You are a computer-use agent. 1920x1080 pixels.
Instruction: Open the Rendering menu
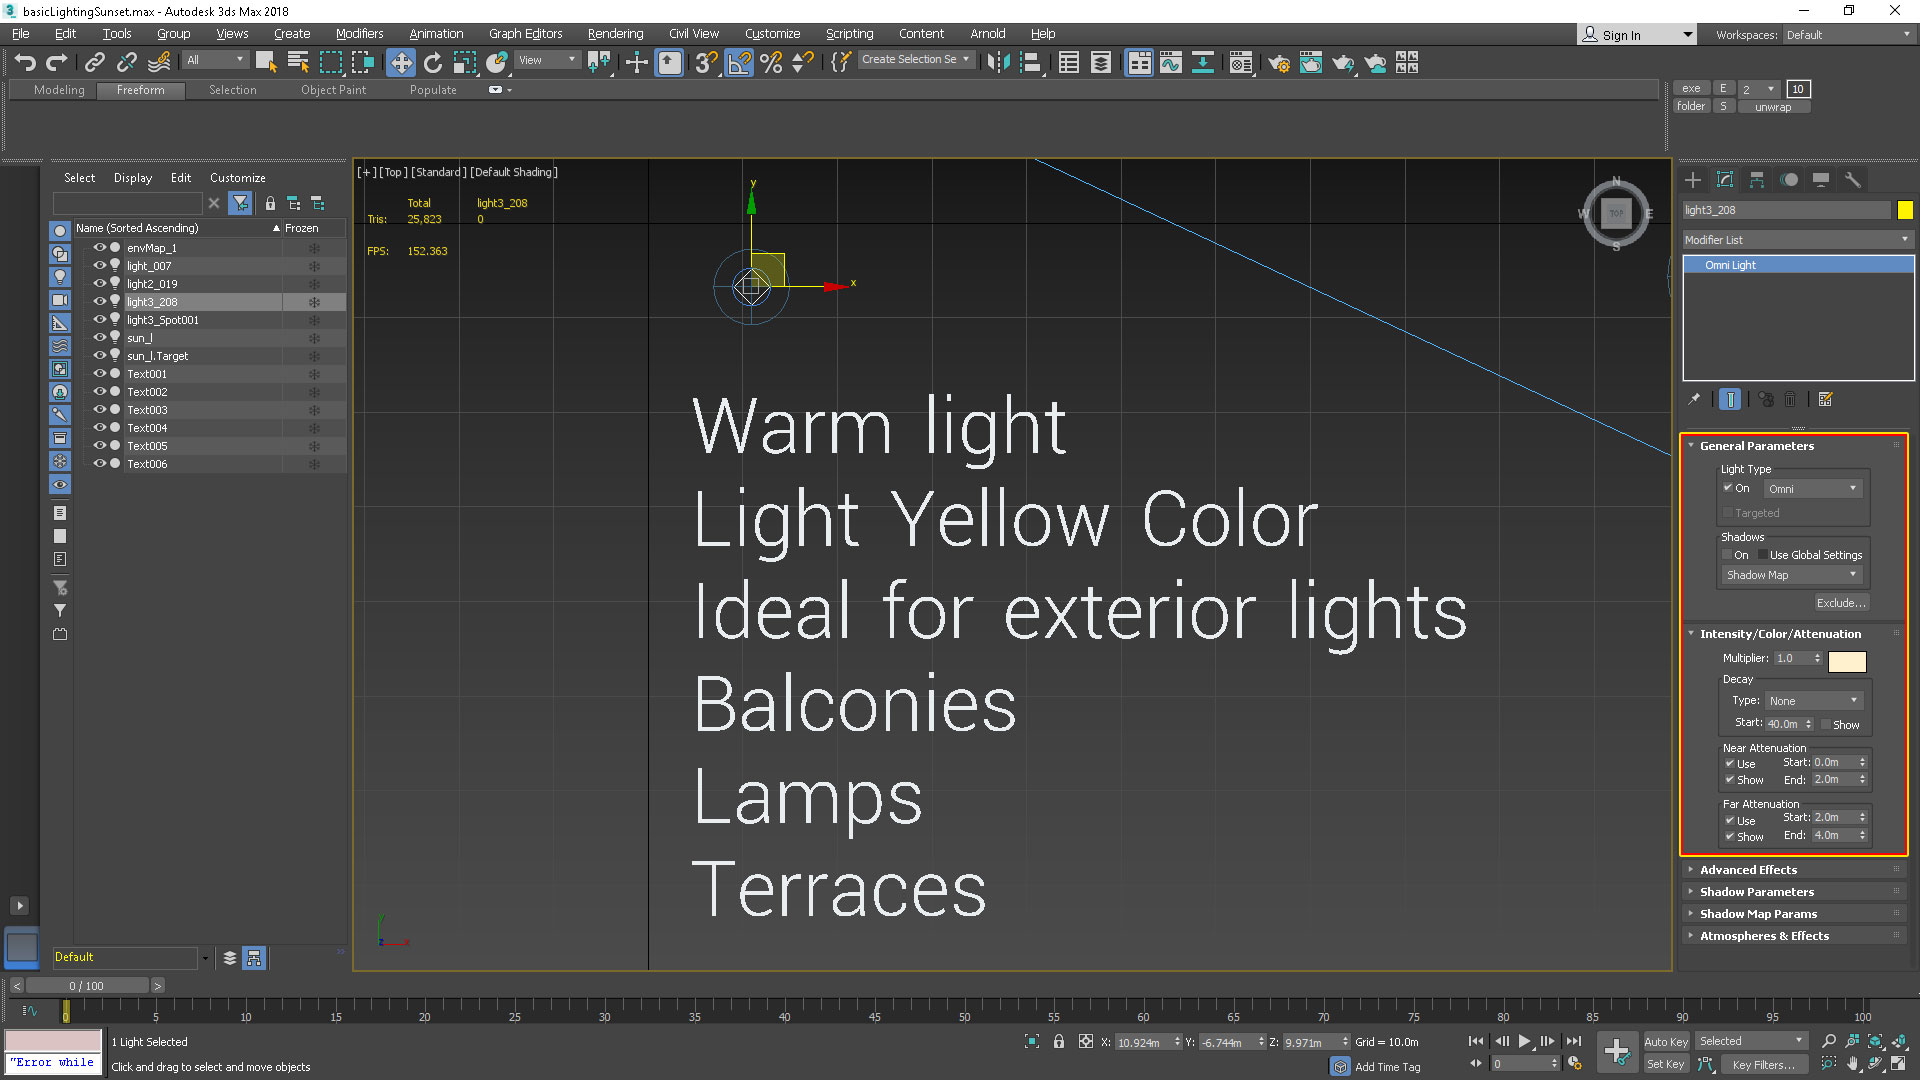click(615, 33)
